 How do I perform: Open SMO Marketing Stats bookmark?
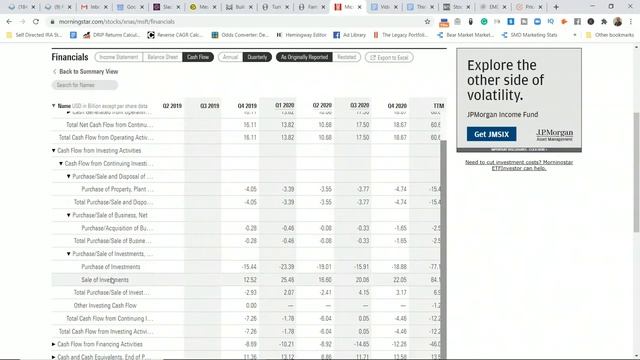529,35
